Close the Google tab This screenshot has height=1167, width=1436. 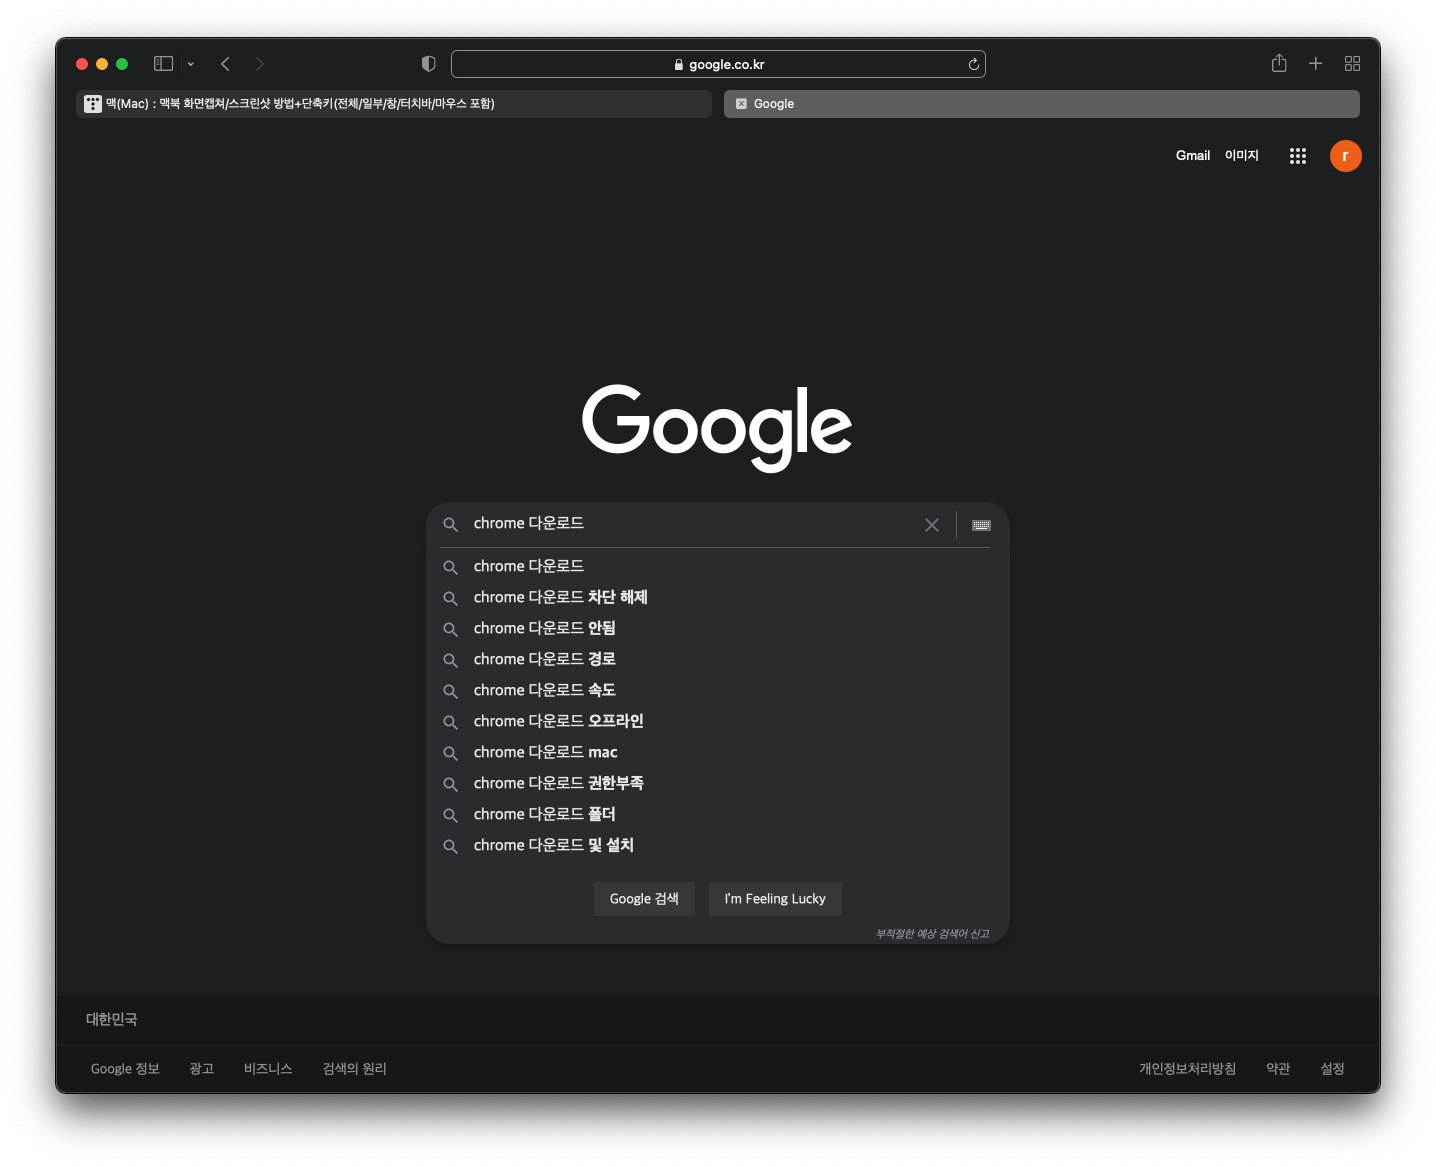(741, 104)
